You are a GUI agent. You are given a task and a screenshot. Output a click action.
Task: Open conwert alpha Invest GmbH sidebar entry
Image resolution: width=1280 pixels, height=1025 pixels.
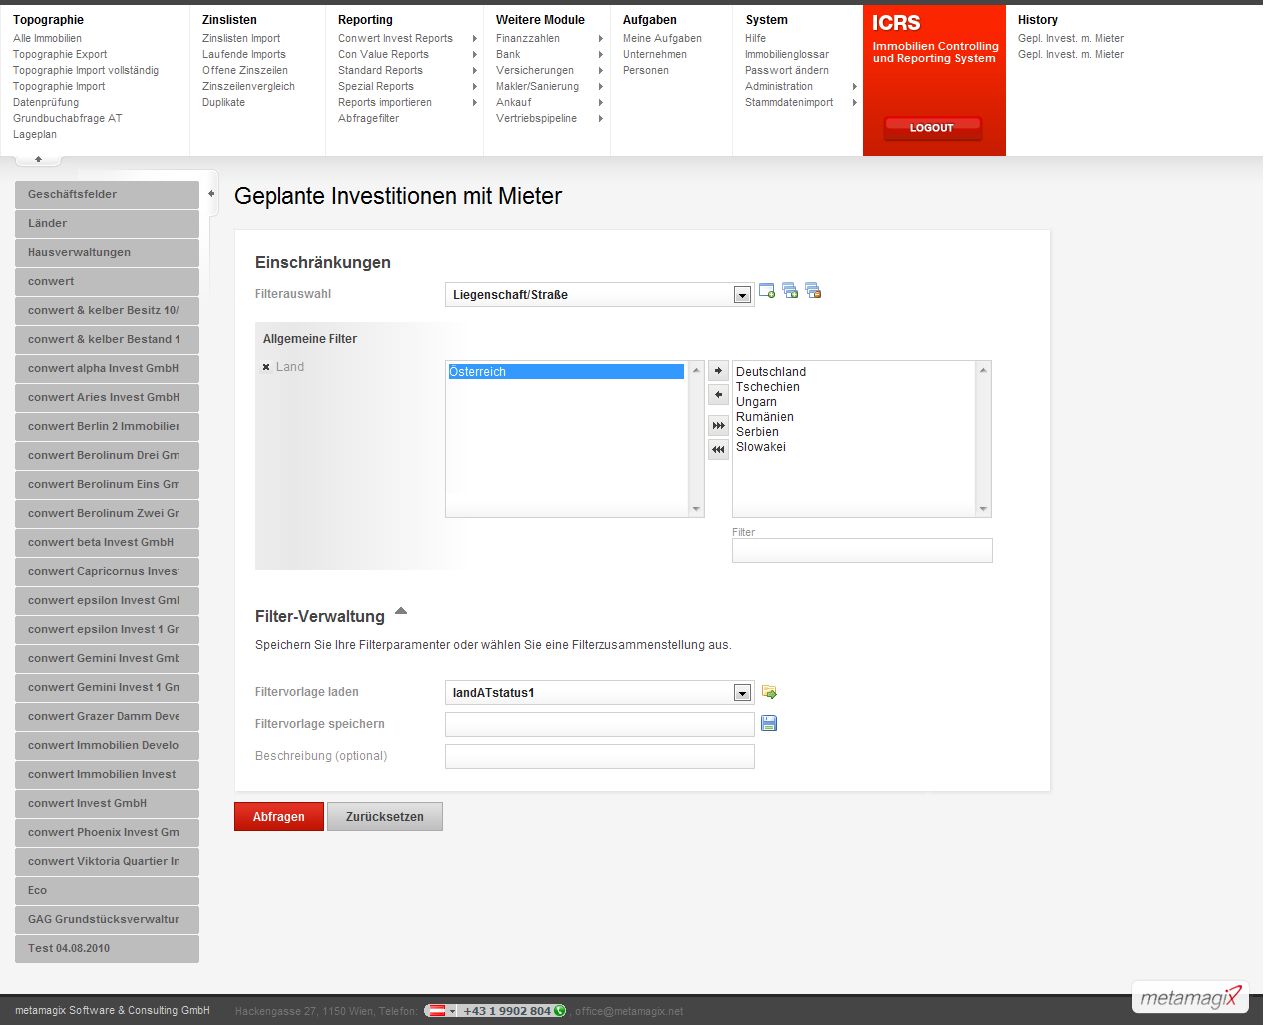[107, 368]
